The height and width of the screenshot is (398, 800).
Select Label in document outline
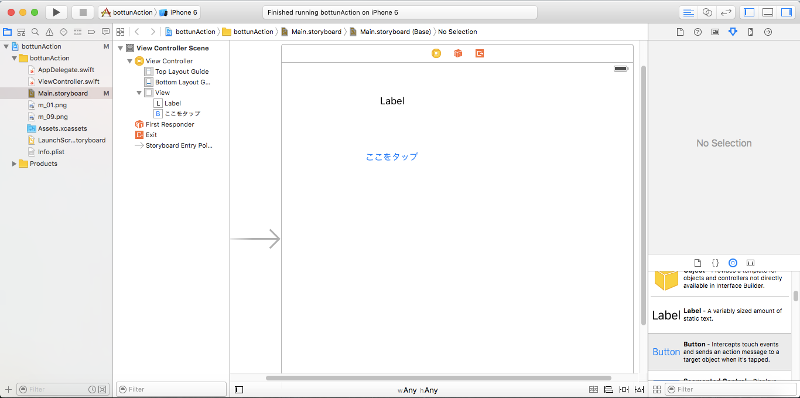(x=172, y=103)
